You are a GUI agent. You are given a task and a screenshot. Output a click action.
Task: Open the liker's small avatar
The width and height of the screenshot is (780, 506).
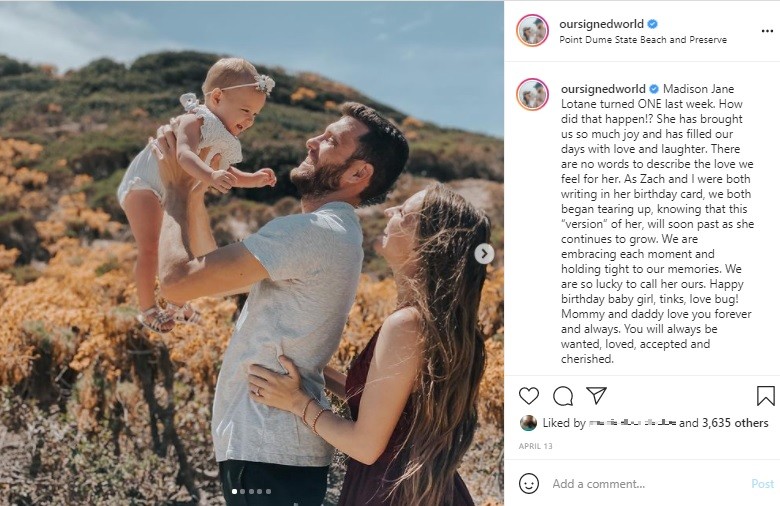[528, 423]
